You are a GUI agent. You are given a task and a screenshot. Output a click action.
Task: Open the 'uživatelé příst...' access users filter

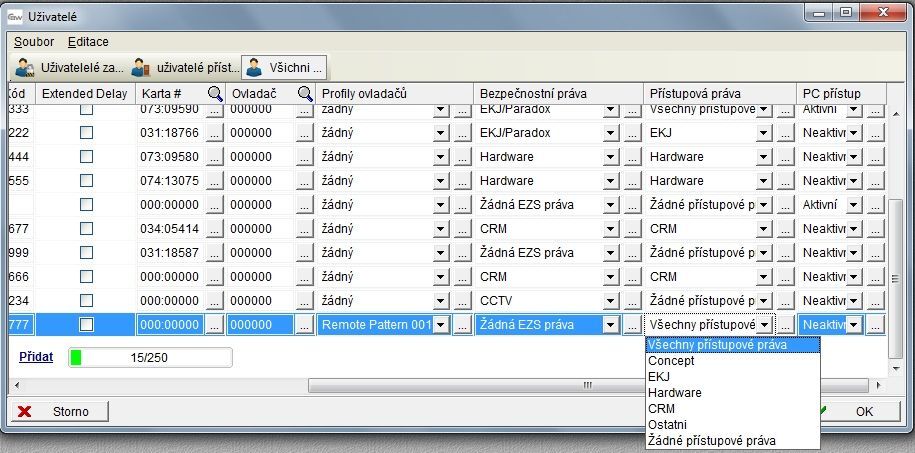[185, 68]
